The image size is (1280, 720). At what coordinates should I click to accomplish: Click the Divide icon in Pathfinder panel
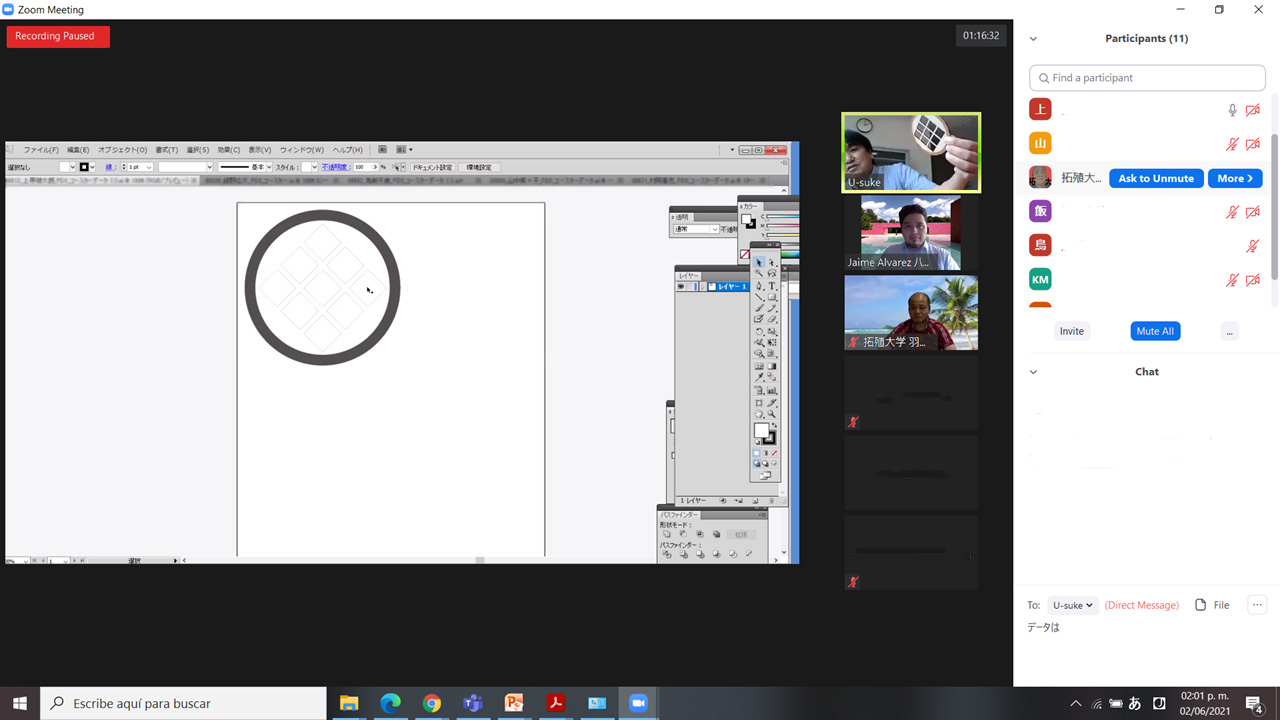(667, 554)
